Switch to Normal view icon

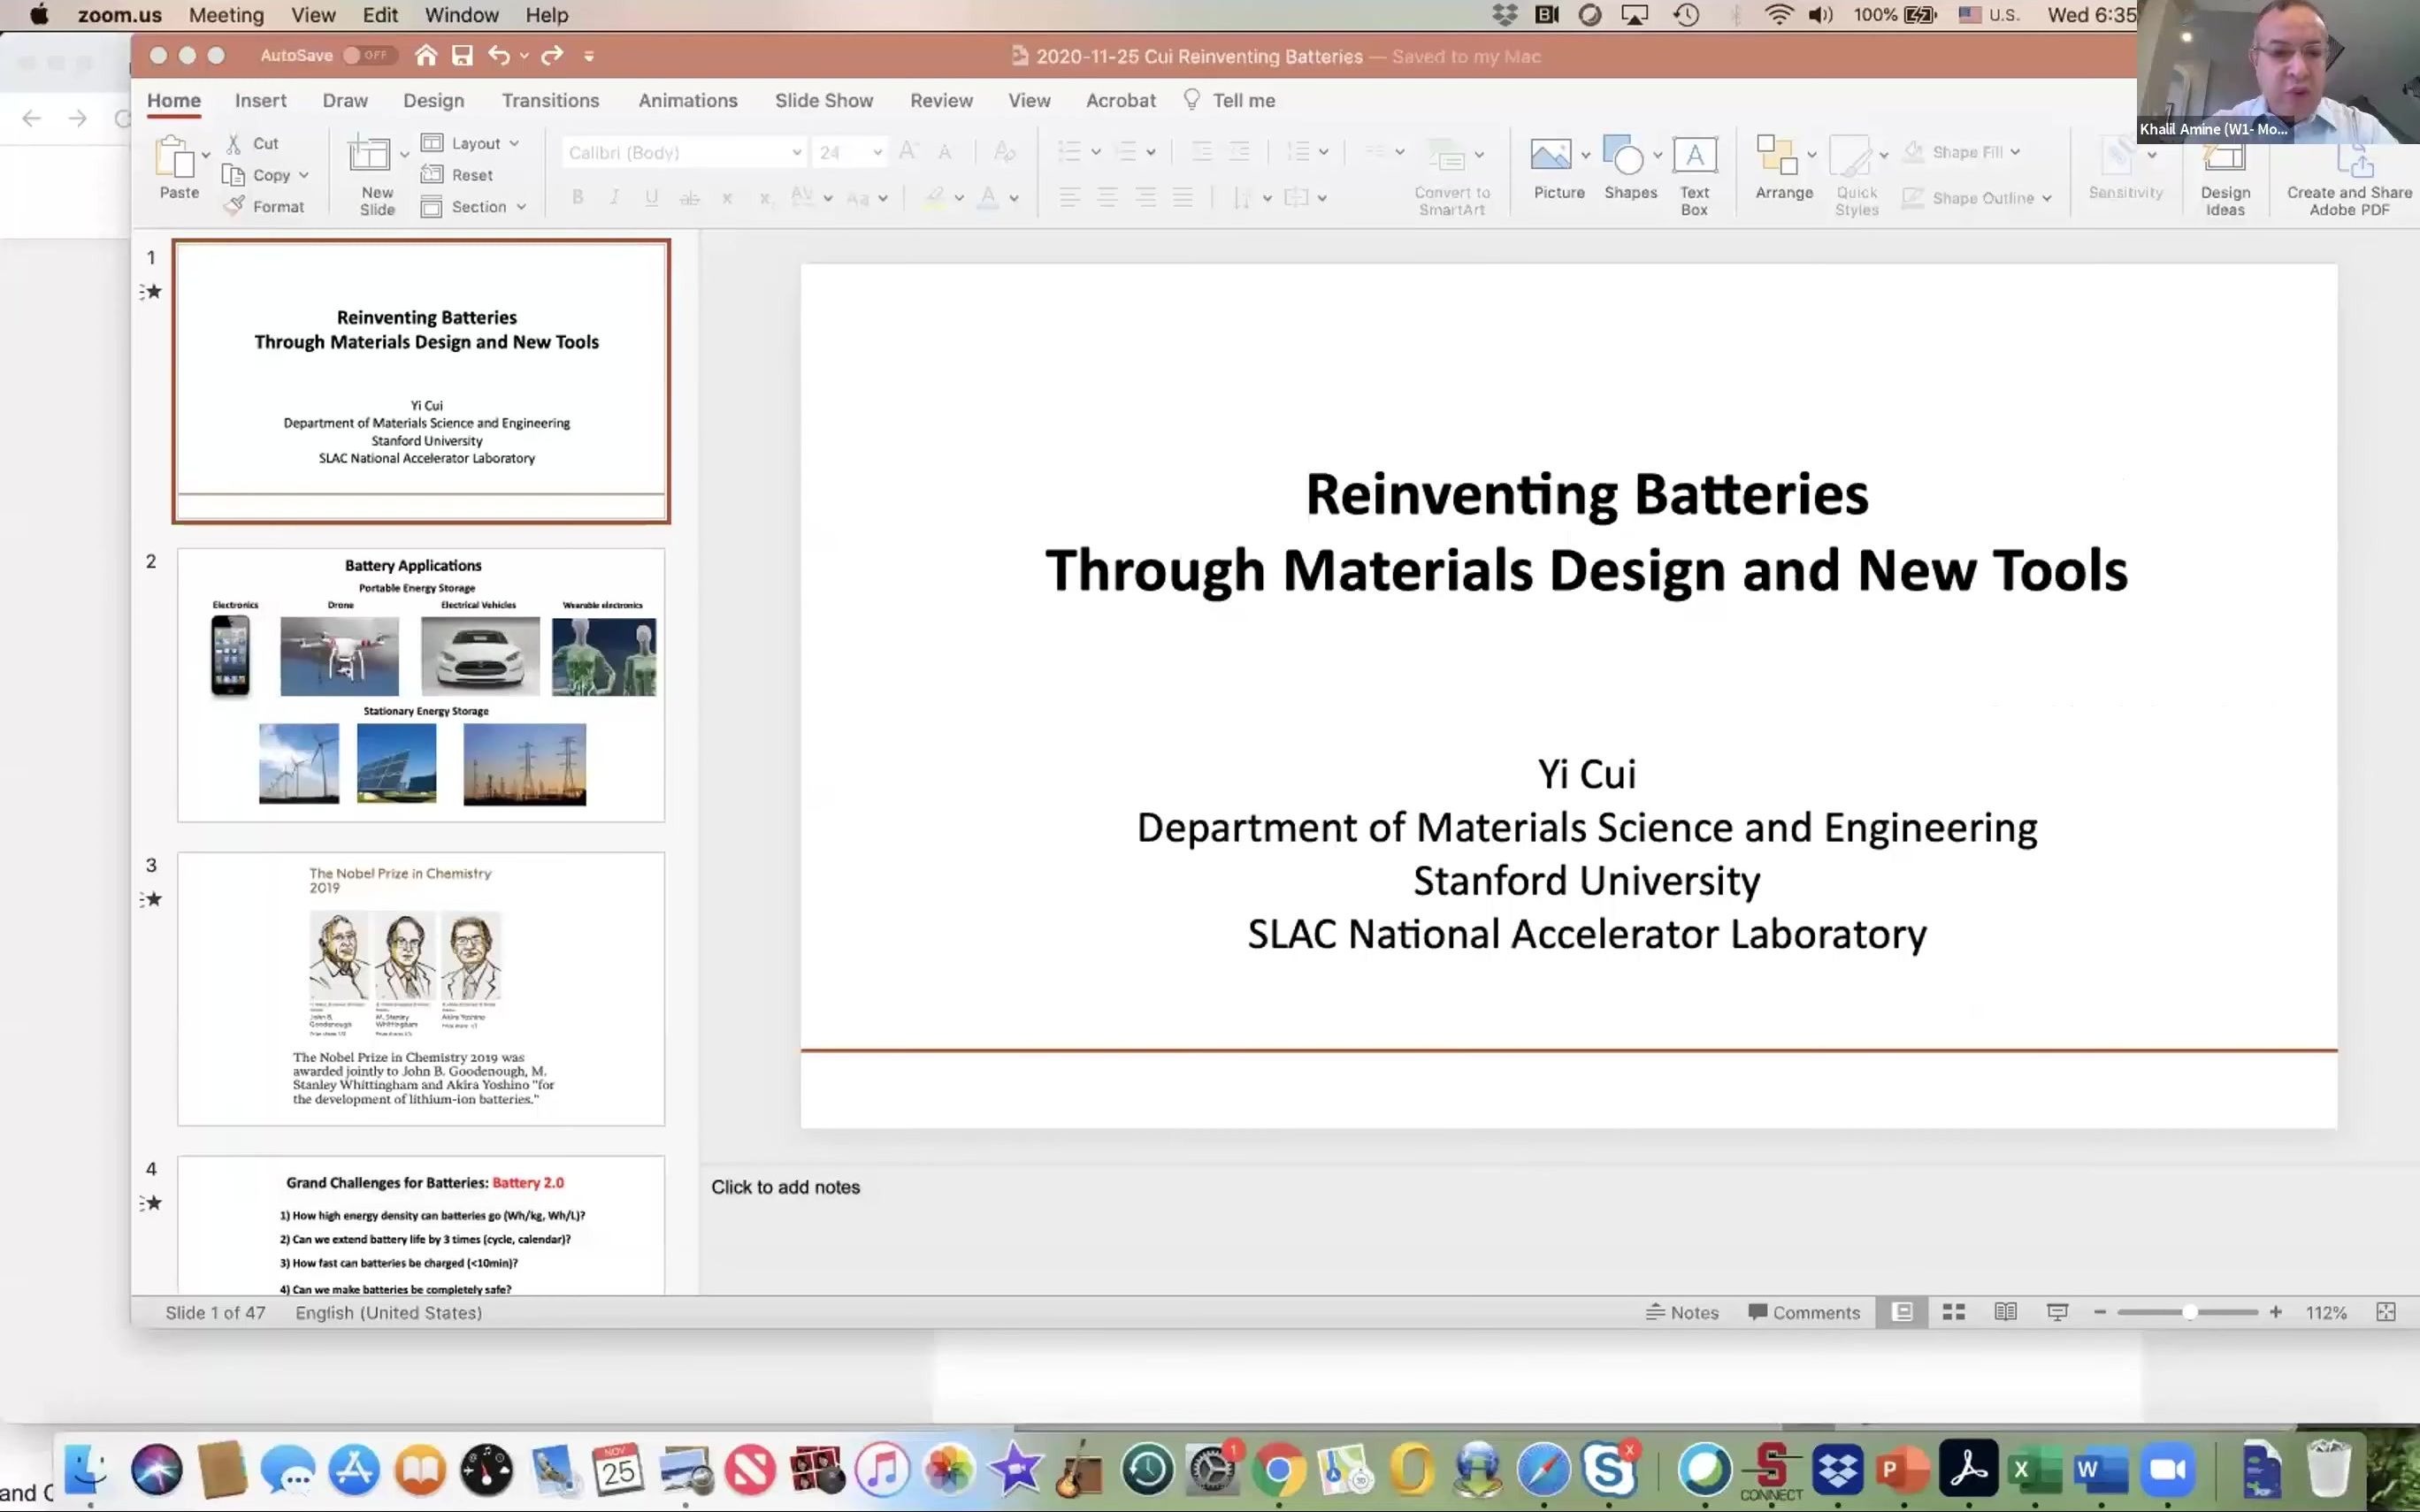[1902, 1312]
